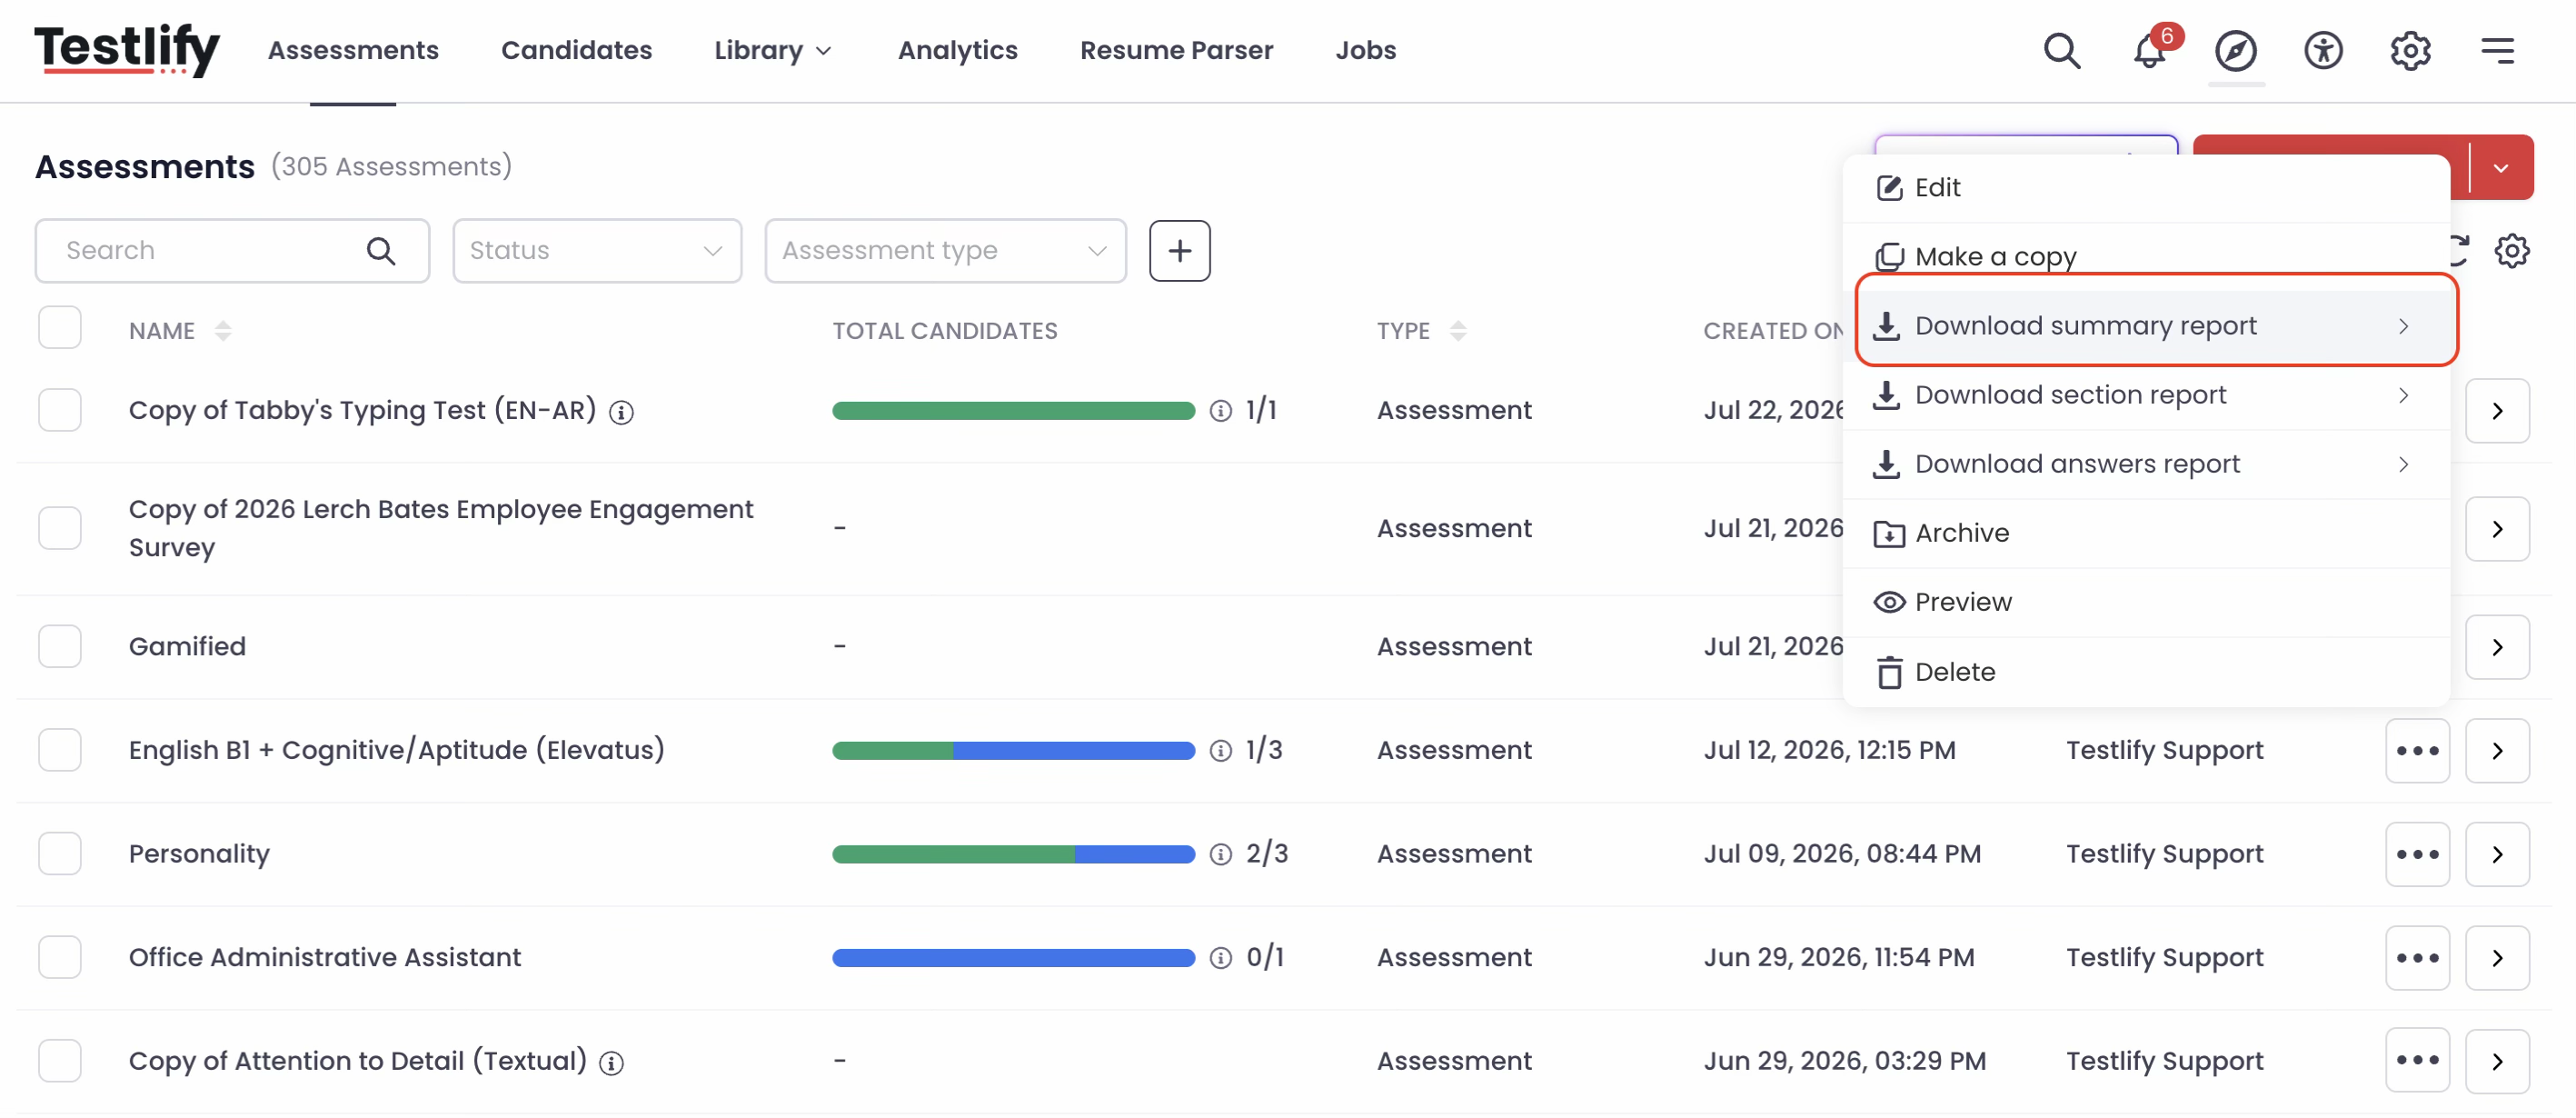The height and width of the screenshot is (1118, 2576).
Task: Click the compass explore icon
Action: click(x=2235, y=50)
